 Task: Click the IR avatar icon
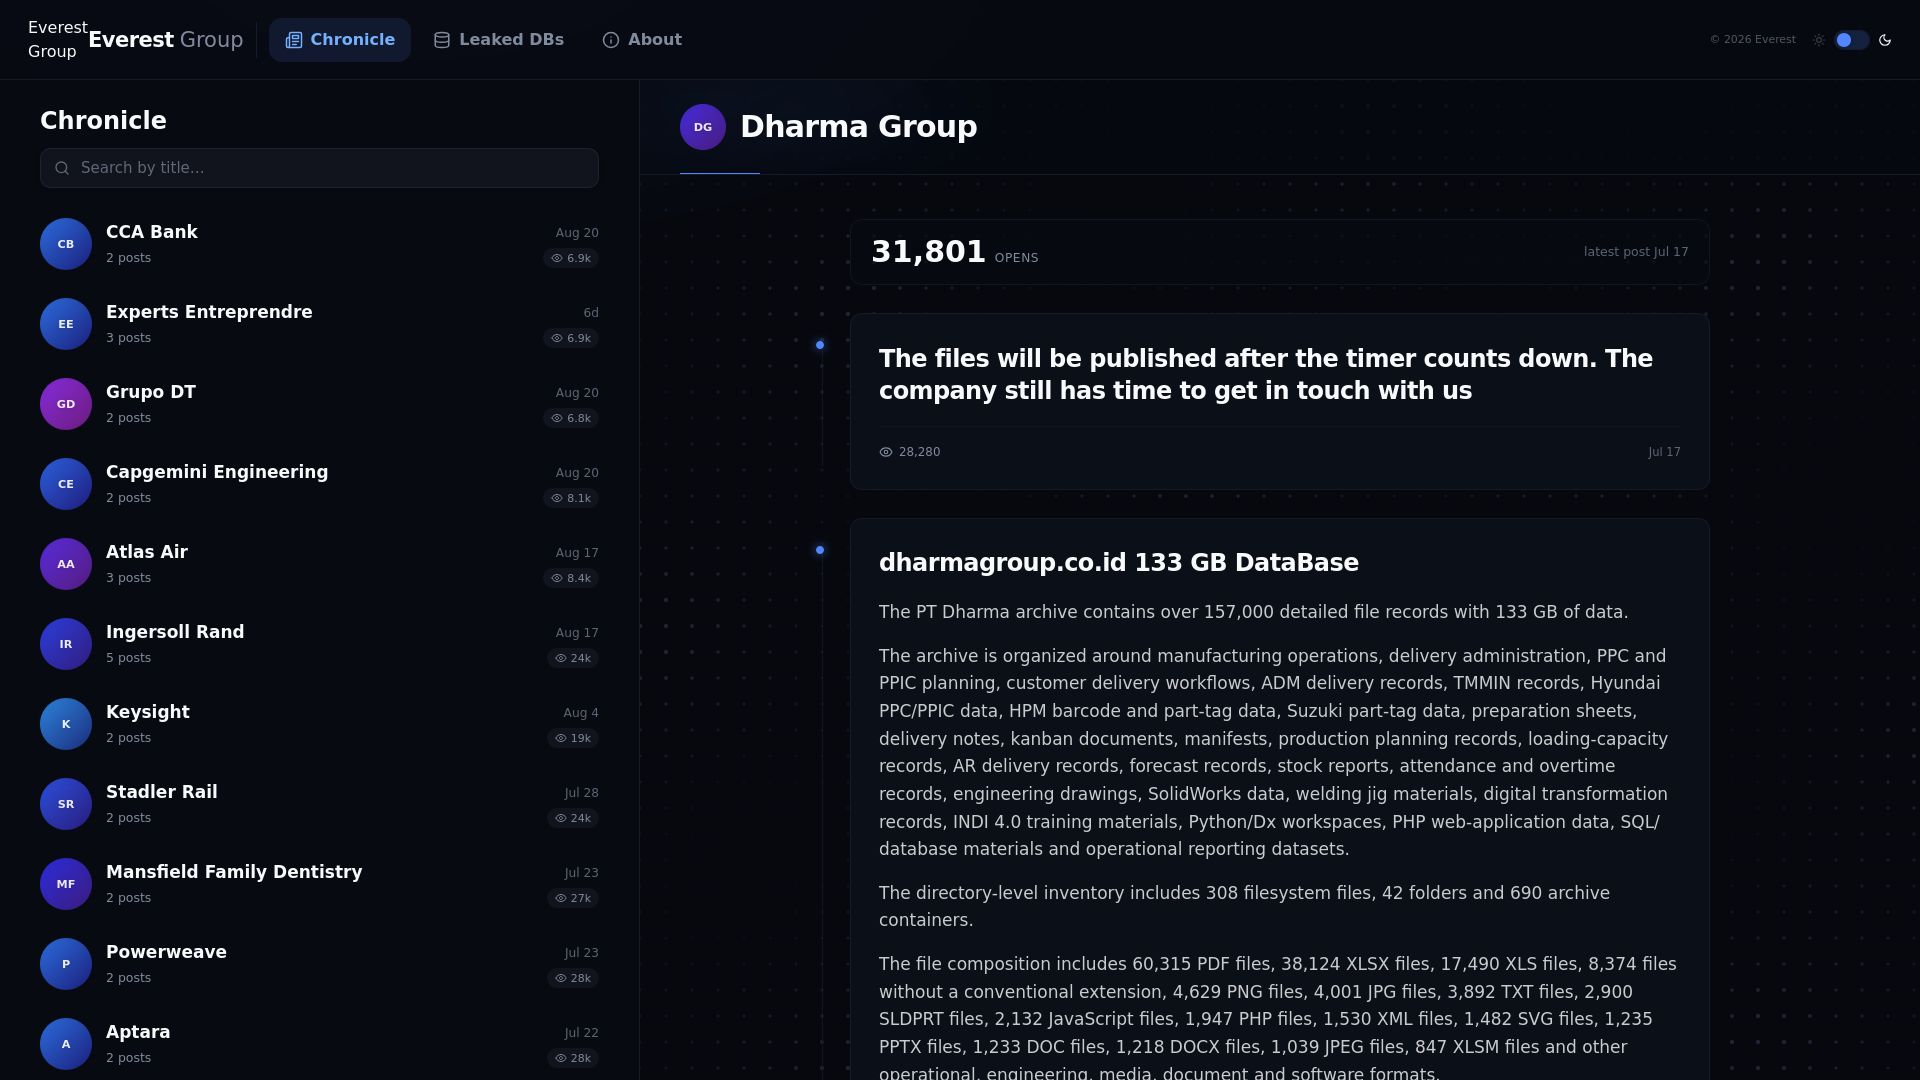(66, 644)
